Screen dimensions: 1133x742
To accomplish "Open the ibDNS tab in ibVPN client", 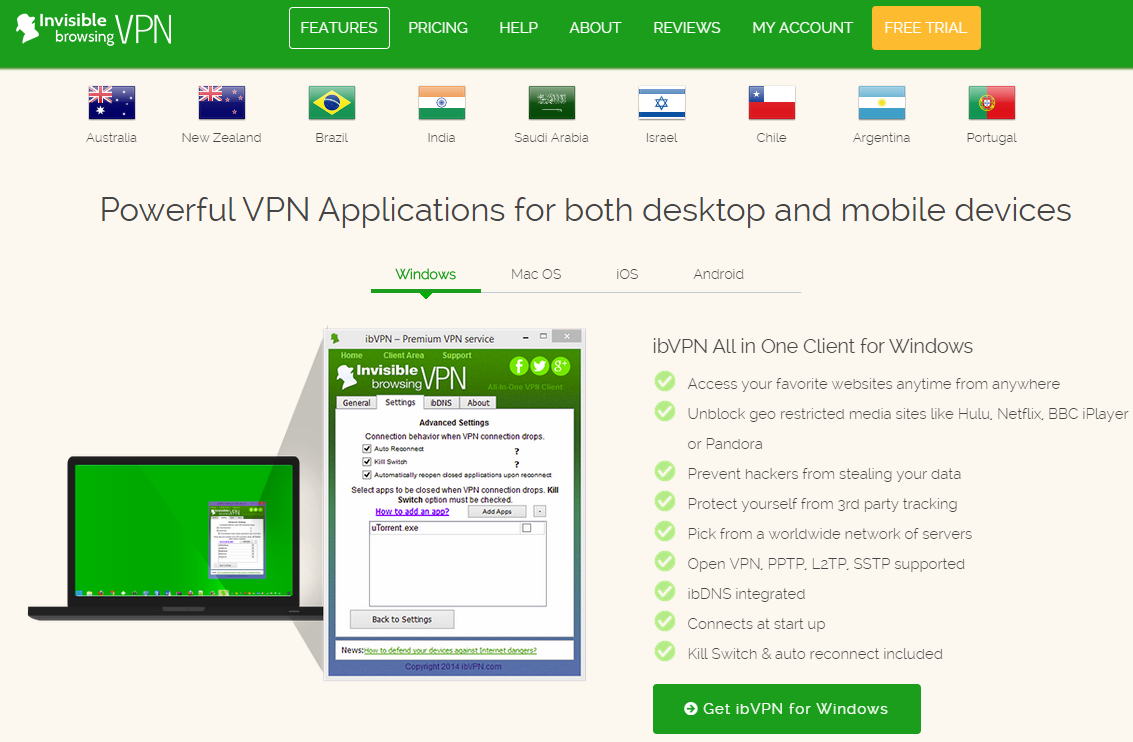I will coord(441,403).
